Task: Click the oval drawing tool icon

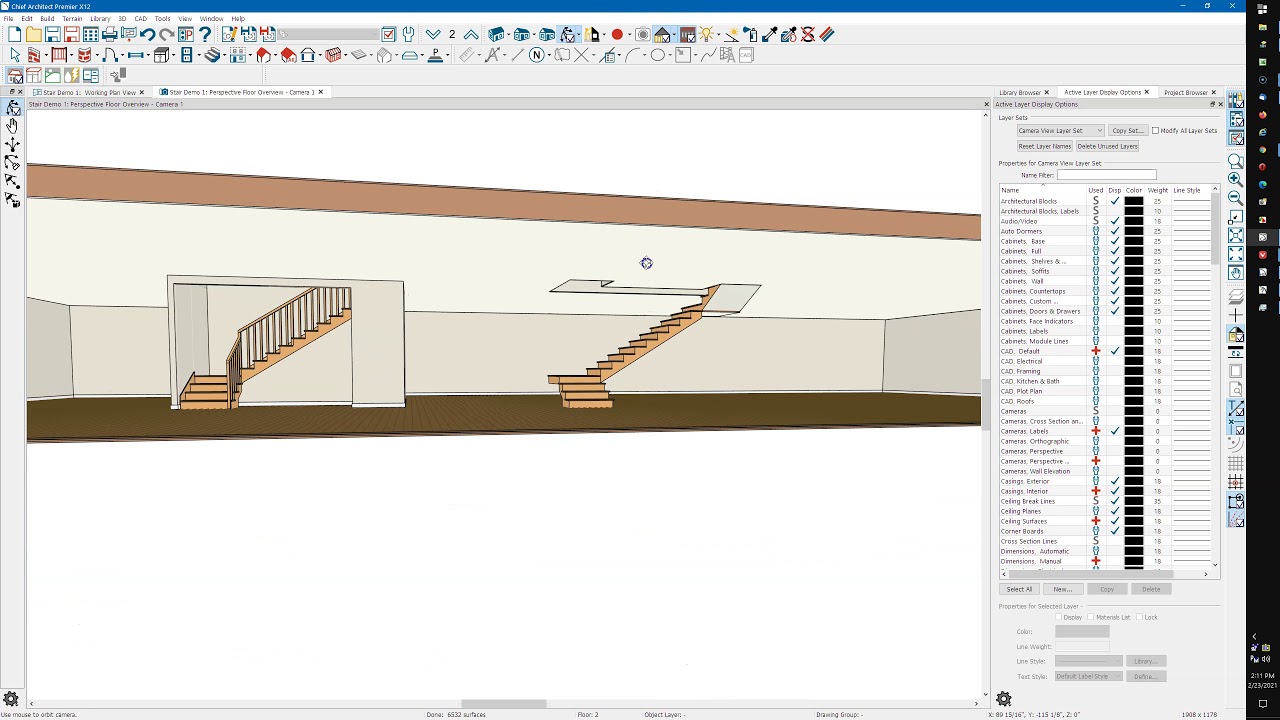Action: 658,55
